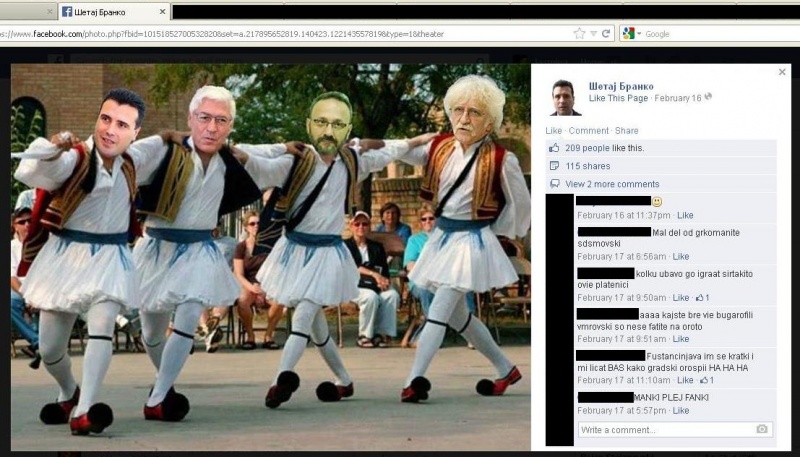Attach a photo using the camera icon
Viewport: 800px width, 457px height.
[x=762, y=429]
